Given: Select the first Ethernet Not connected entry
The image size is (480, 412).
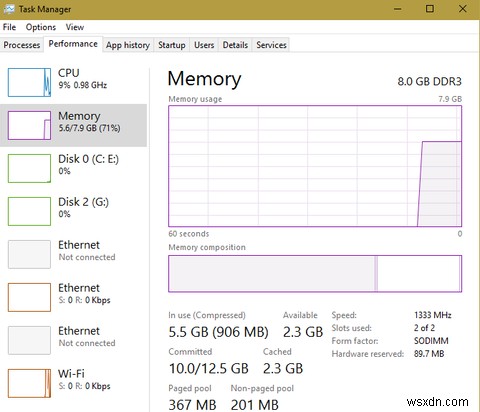Looking at the screenshot, I should (x=73, y=254).
